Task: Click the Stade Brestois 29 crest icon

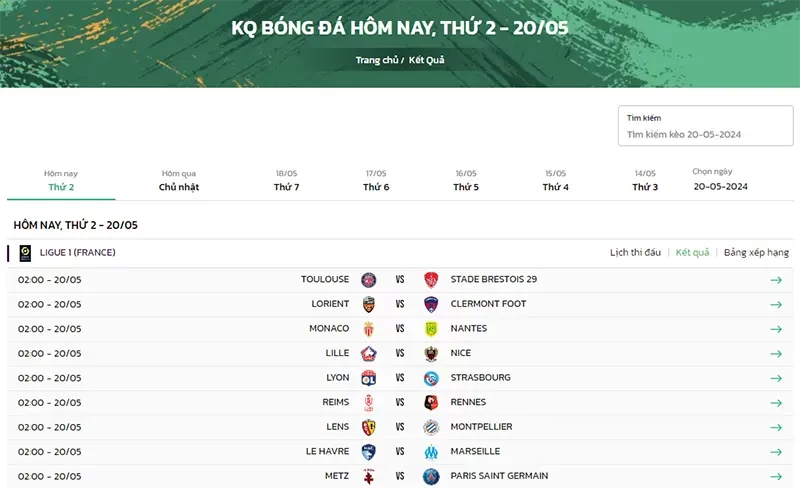Action: click(x=431, y=280)
